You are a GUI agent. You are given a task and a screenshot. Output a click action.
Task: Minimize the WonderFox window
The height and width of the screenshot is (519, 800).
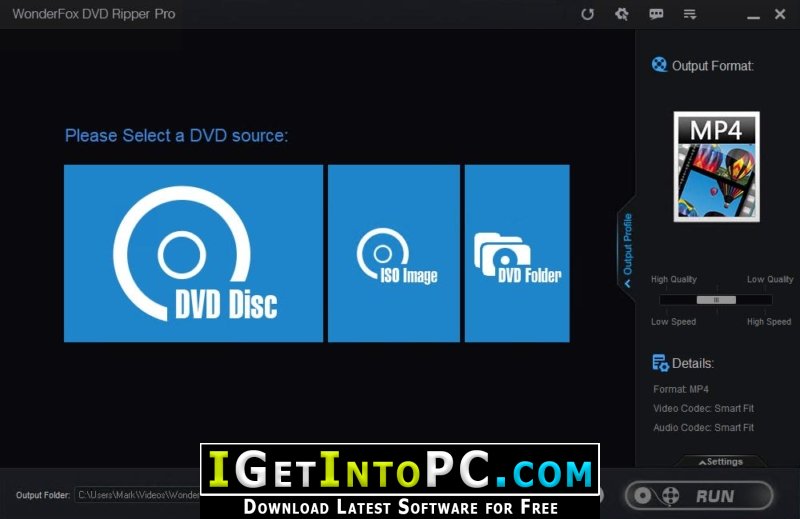[753, 15]
